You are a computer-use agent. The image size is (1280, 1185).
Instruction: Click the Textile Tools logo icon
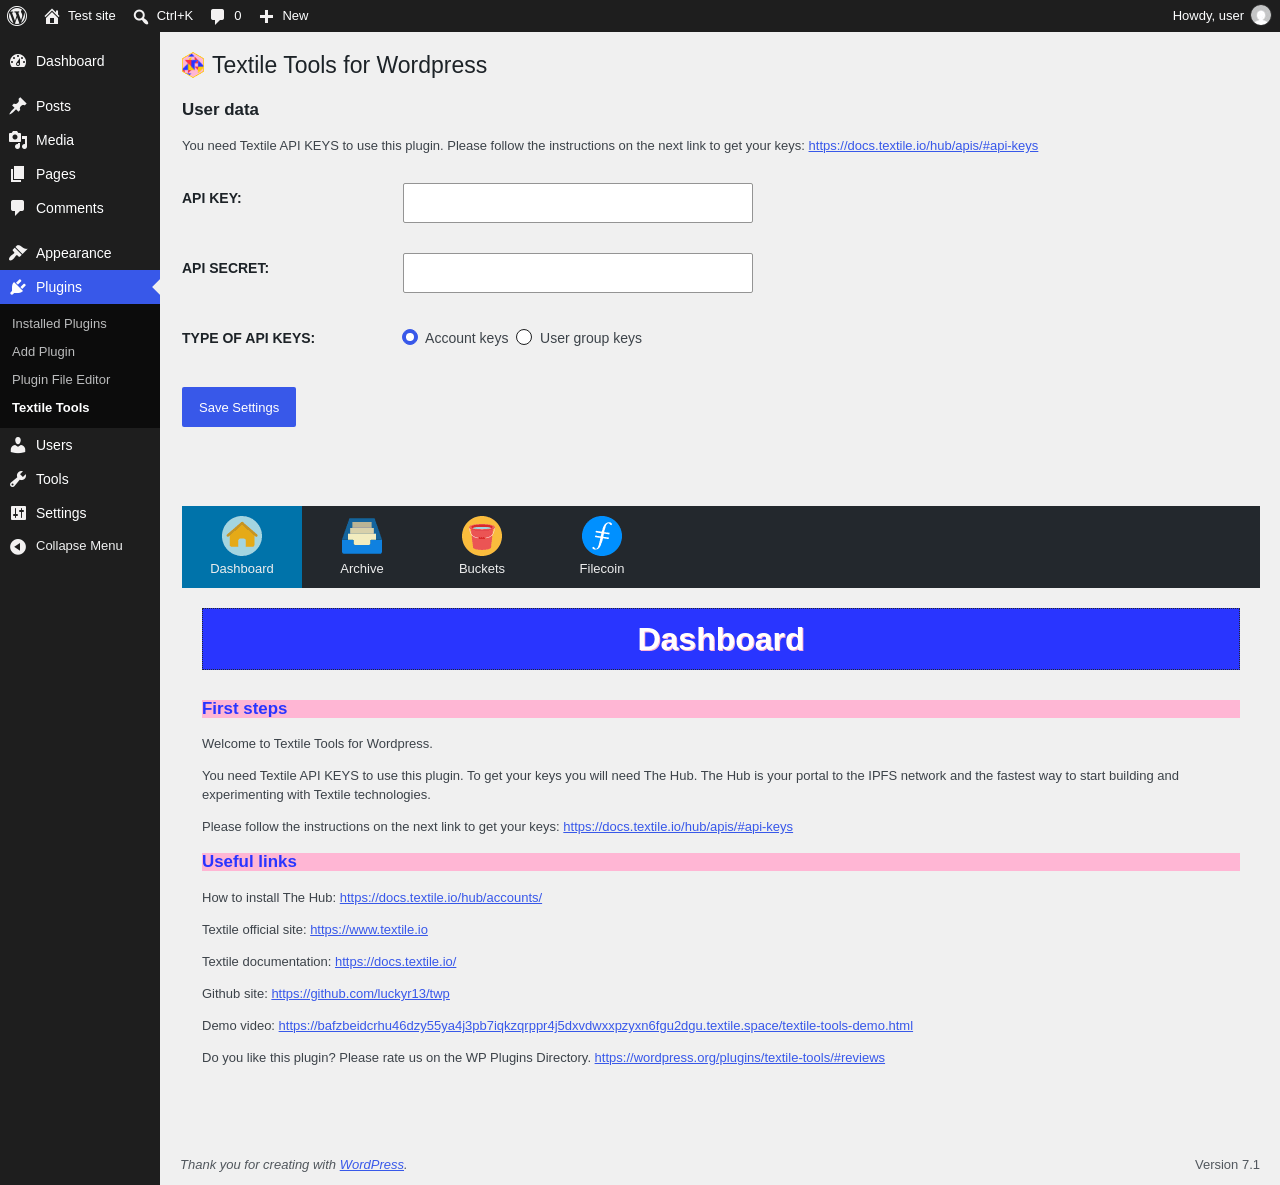(x=193, y=65)
